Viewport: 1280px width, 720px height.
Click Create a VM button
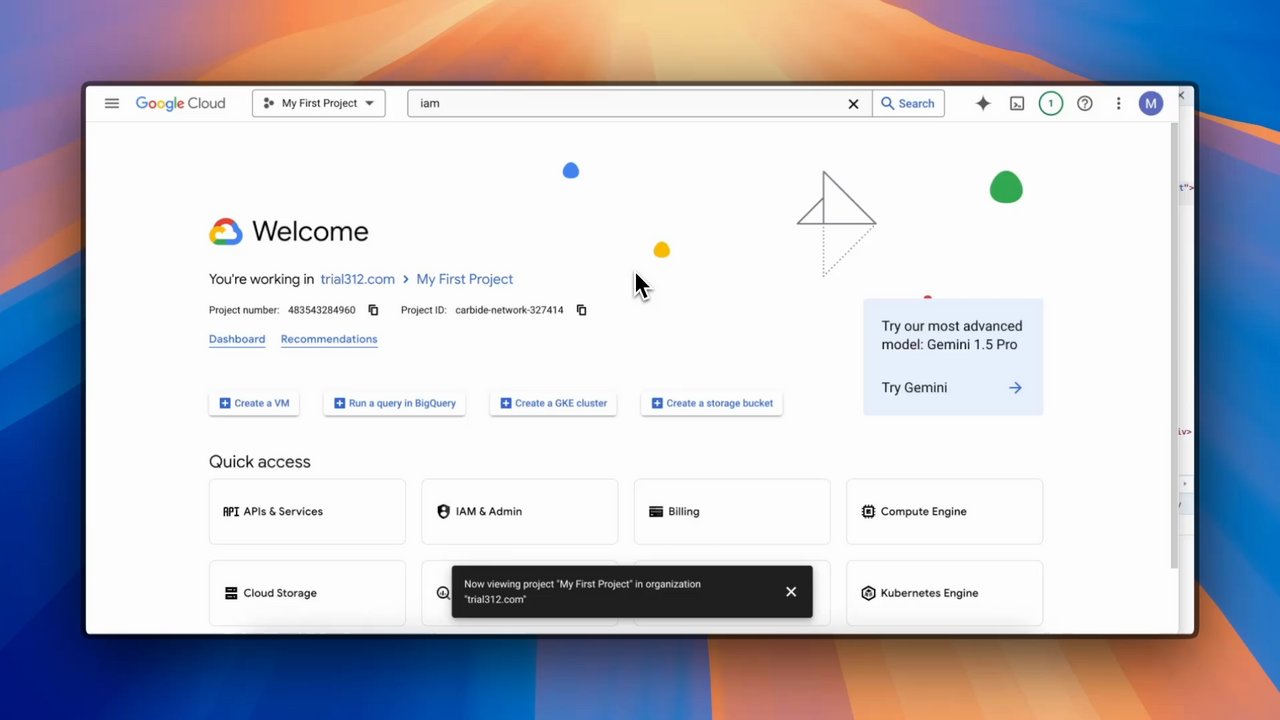click(254, 403)
